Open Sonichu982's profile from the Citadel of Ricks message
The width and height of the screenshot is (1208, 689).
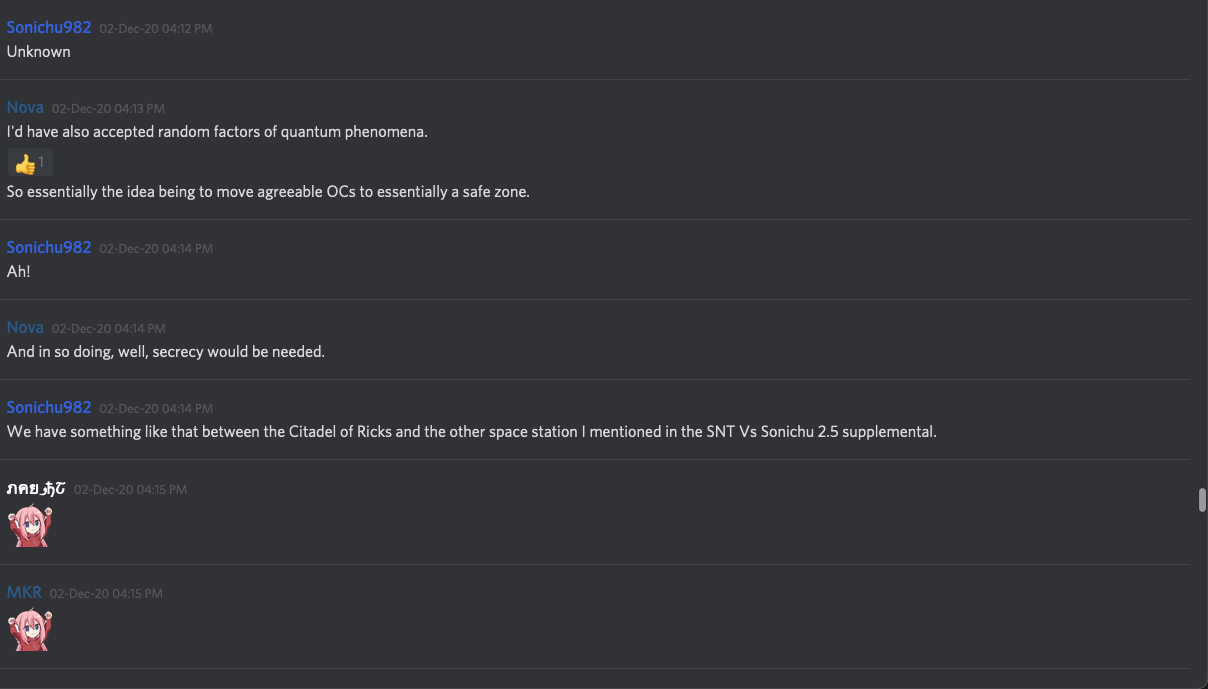click(49, 408)
